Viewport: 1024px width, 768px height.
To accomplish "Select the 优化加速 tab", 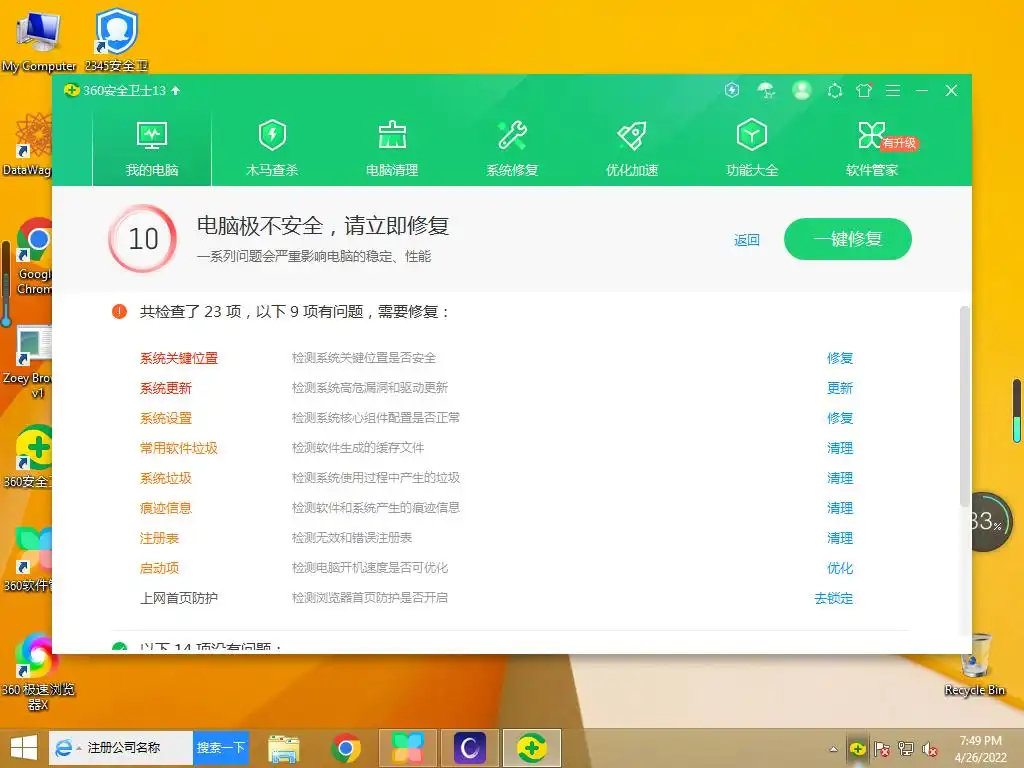I will pos(632,149).
